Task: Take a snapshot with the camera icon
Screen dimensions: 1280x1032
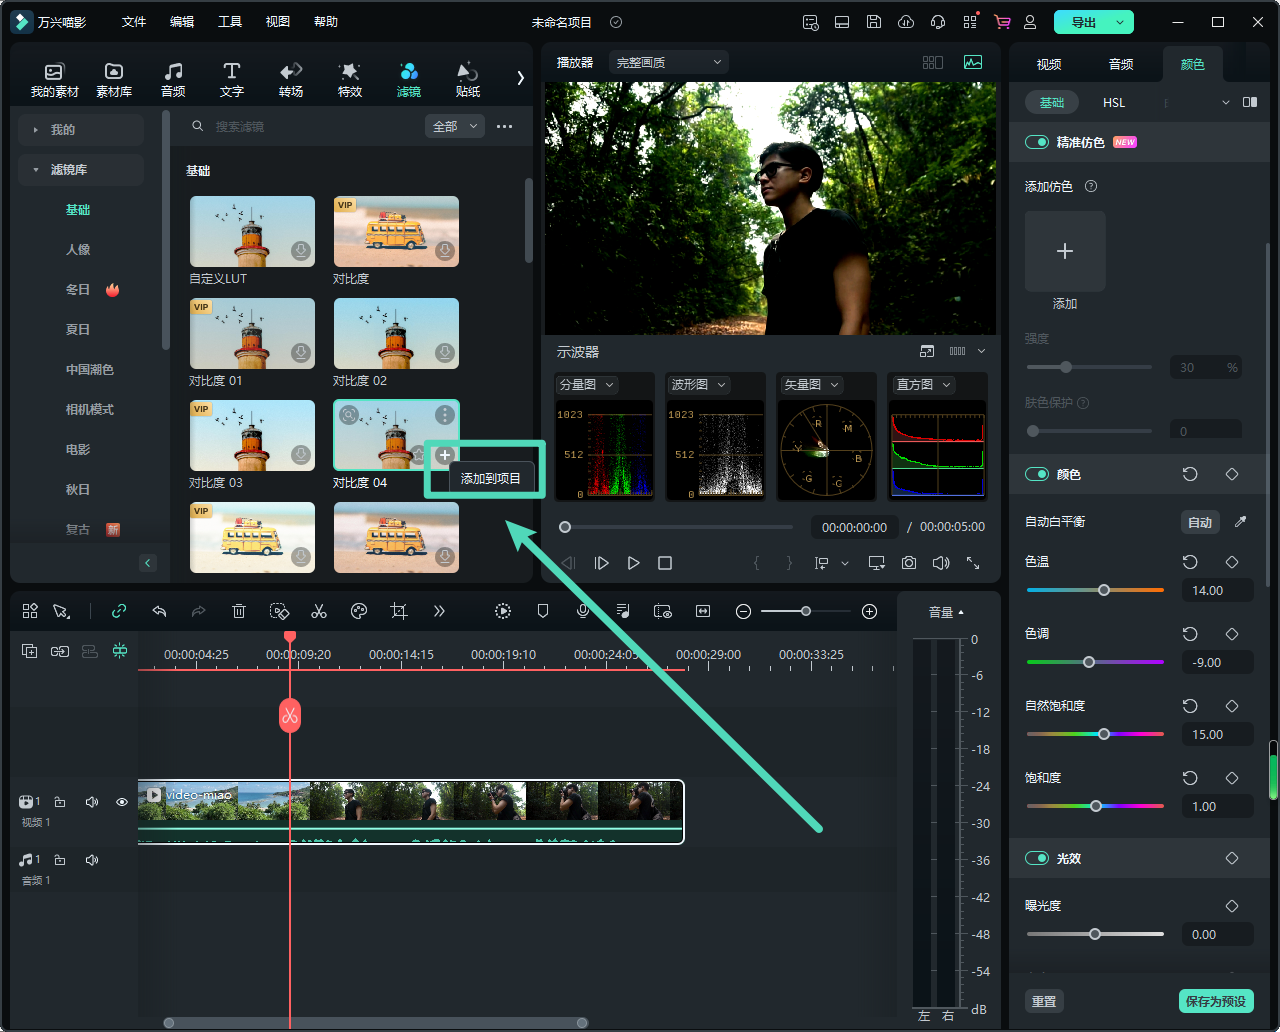Action: 908,563
